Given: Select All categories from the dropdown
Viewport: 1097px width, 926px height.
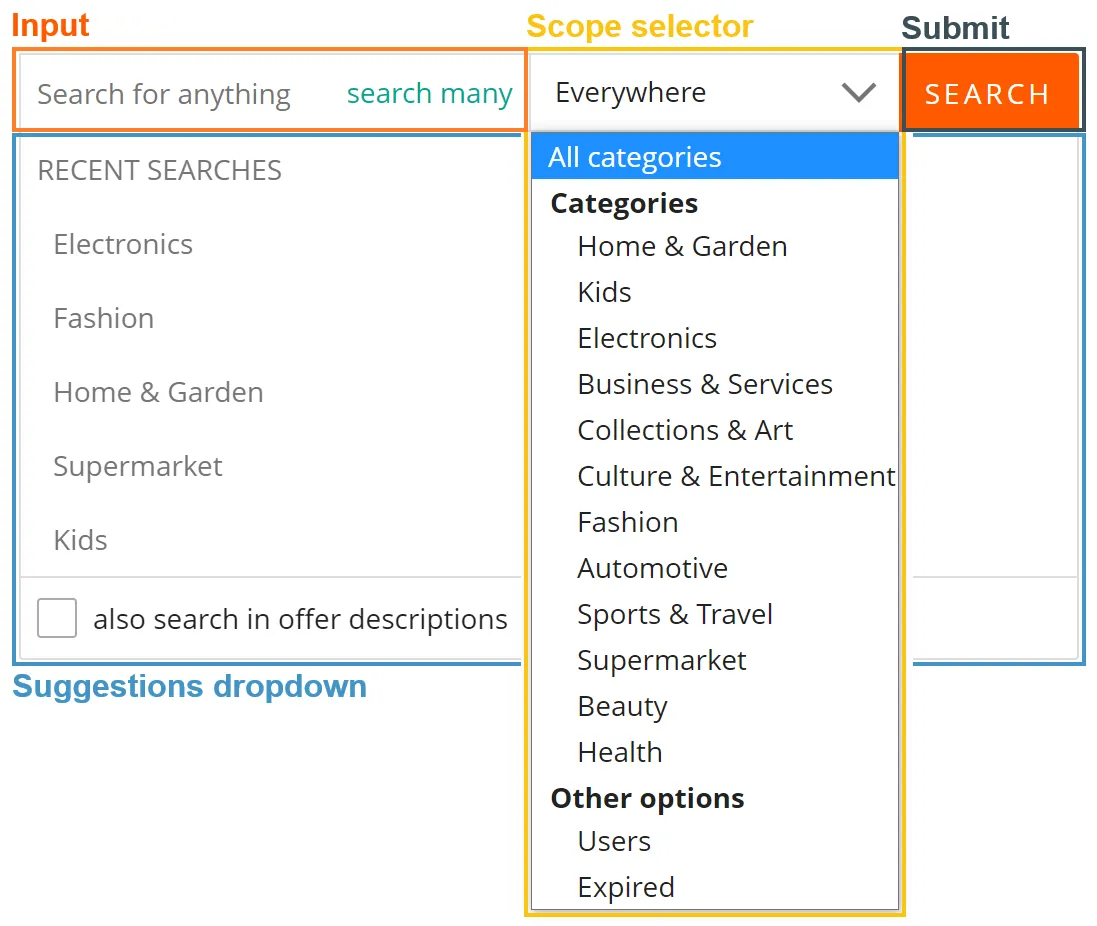Looking at the screenshot, I should (634, 156).
